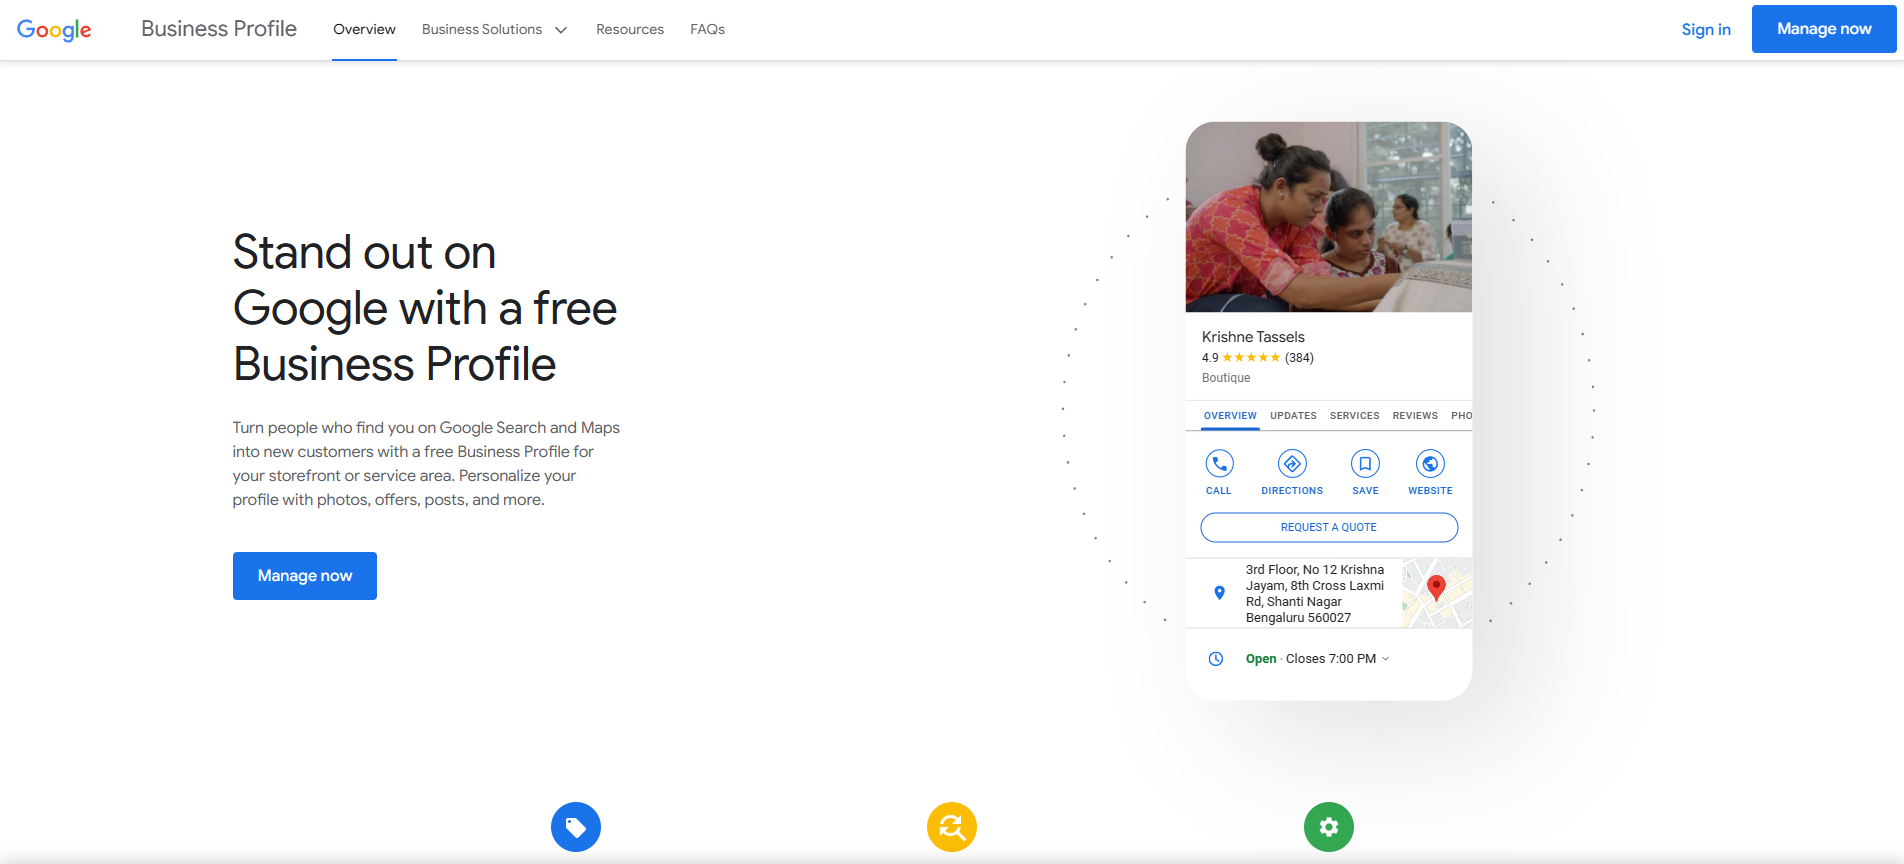Click the blue price tag icon

point(576,827)
